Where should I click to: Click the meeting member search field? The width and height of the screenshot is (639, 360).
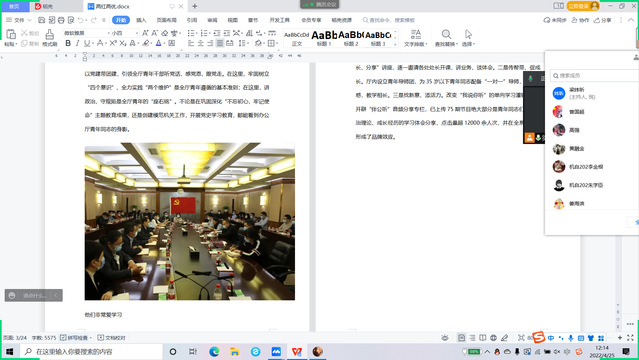click(595, 75)
